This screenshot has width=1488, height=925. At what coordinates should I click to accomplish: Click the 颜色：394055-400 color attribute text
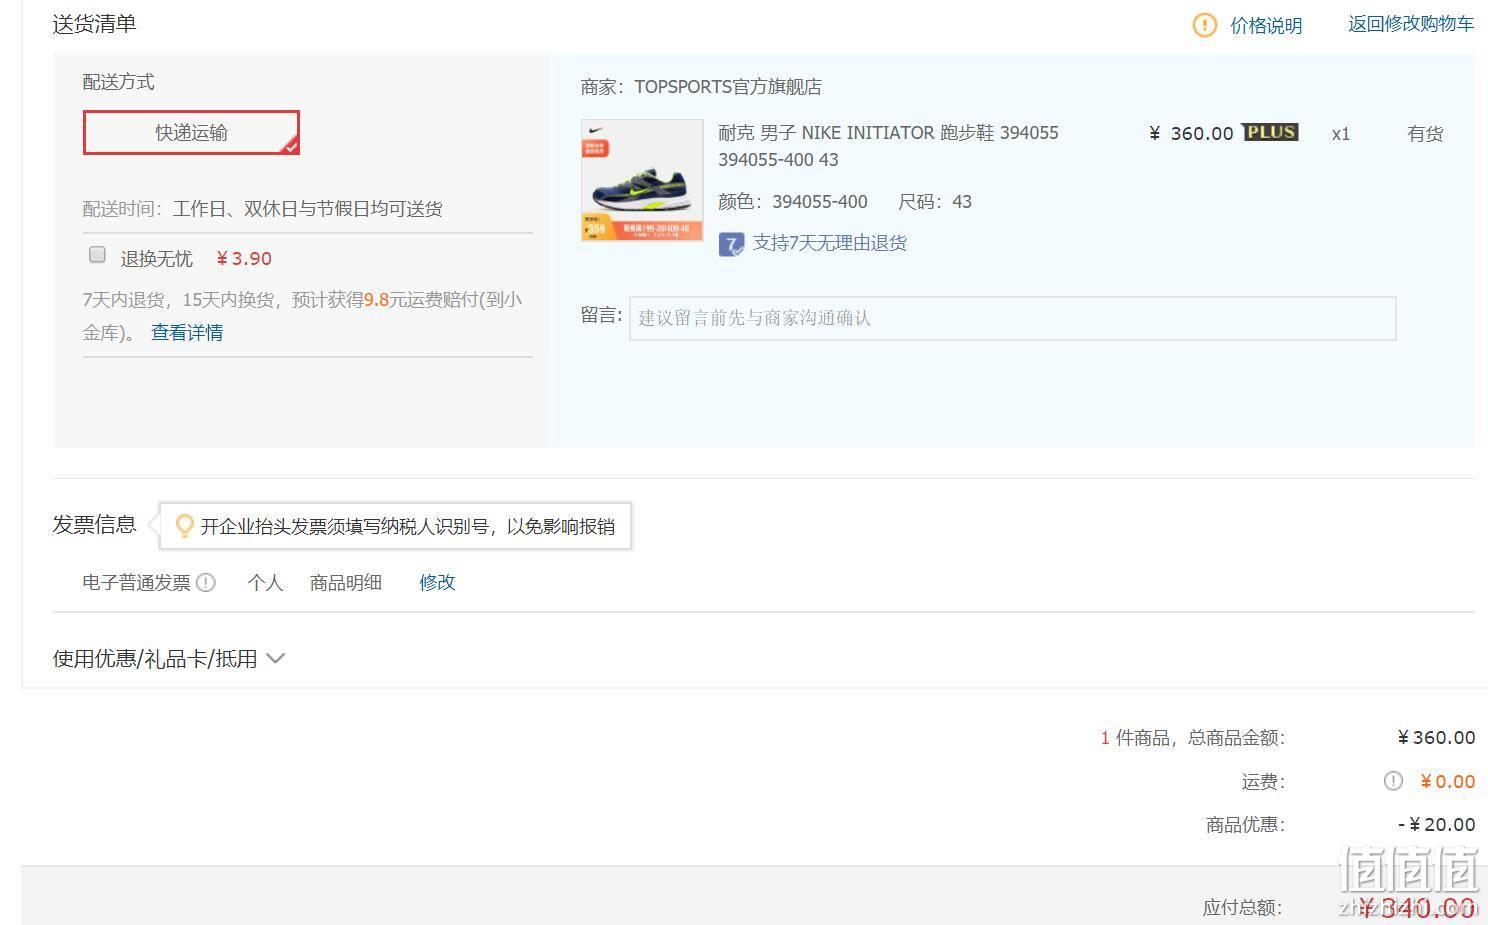tap(793, 202)
